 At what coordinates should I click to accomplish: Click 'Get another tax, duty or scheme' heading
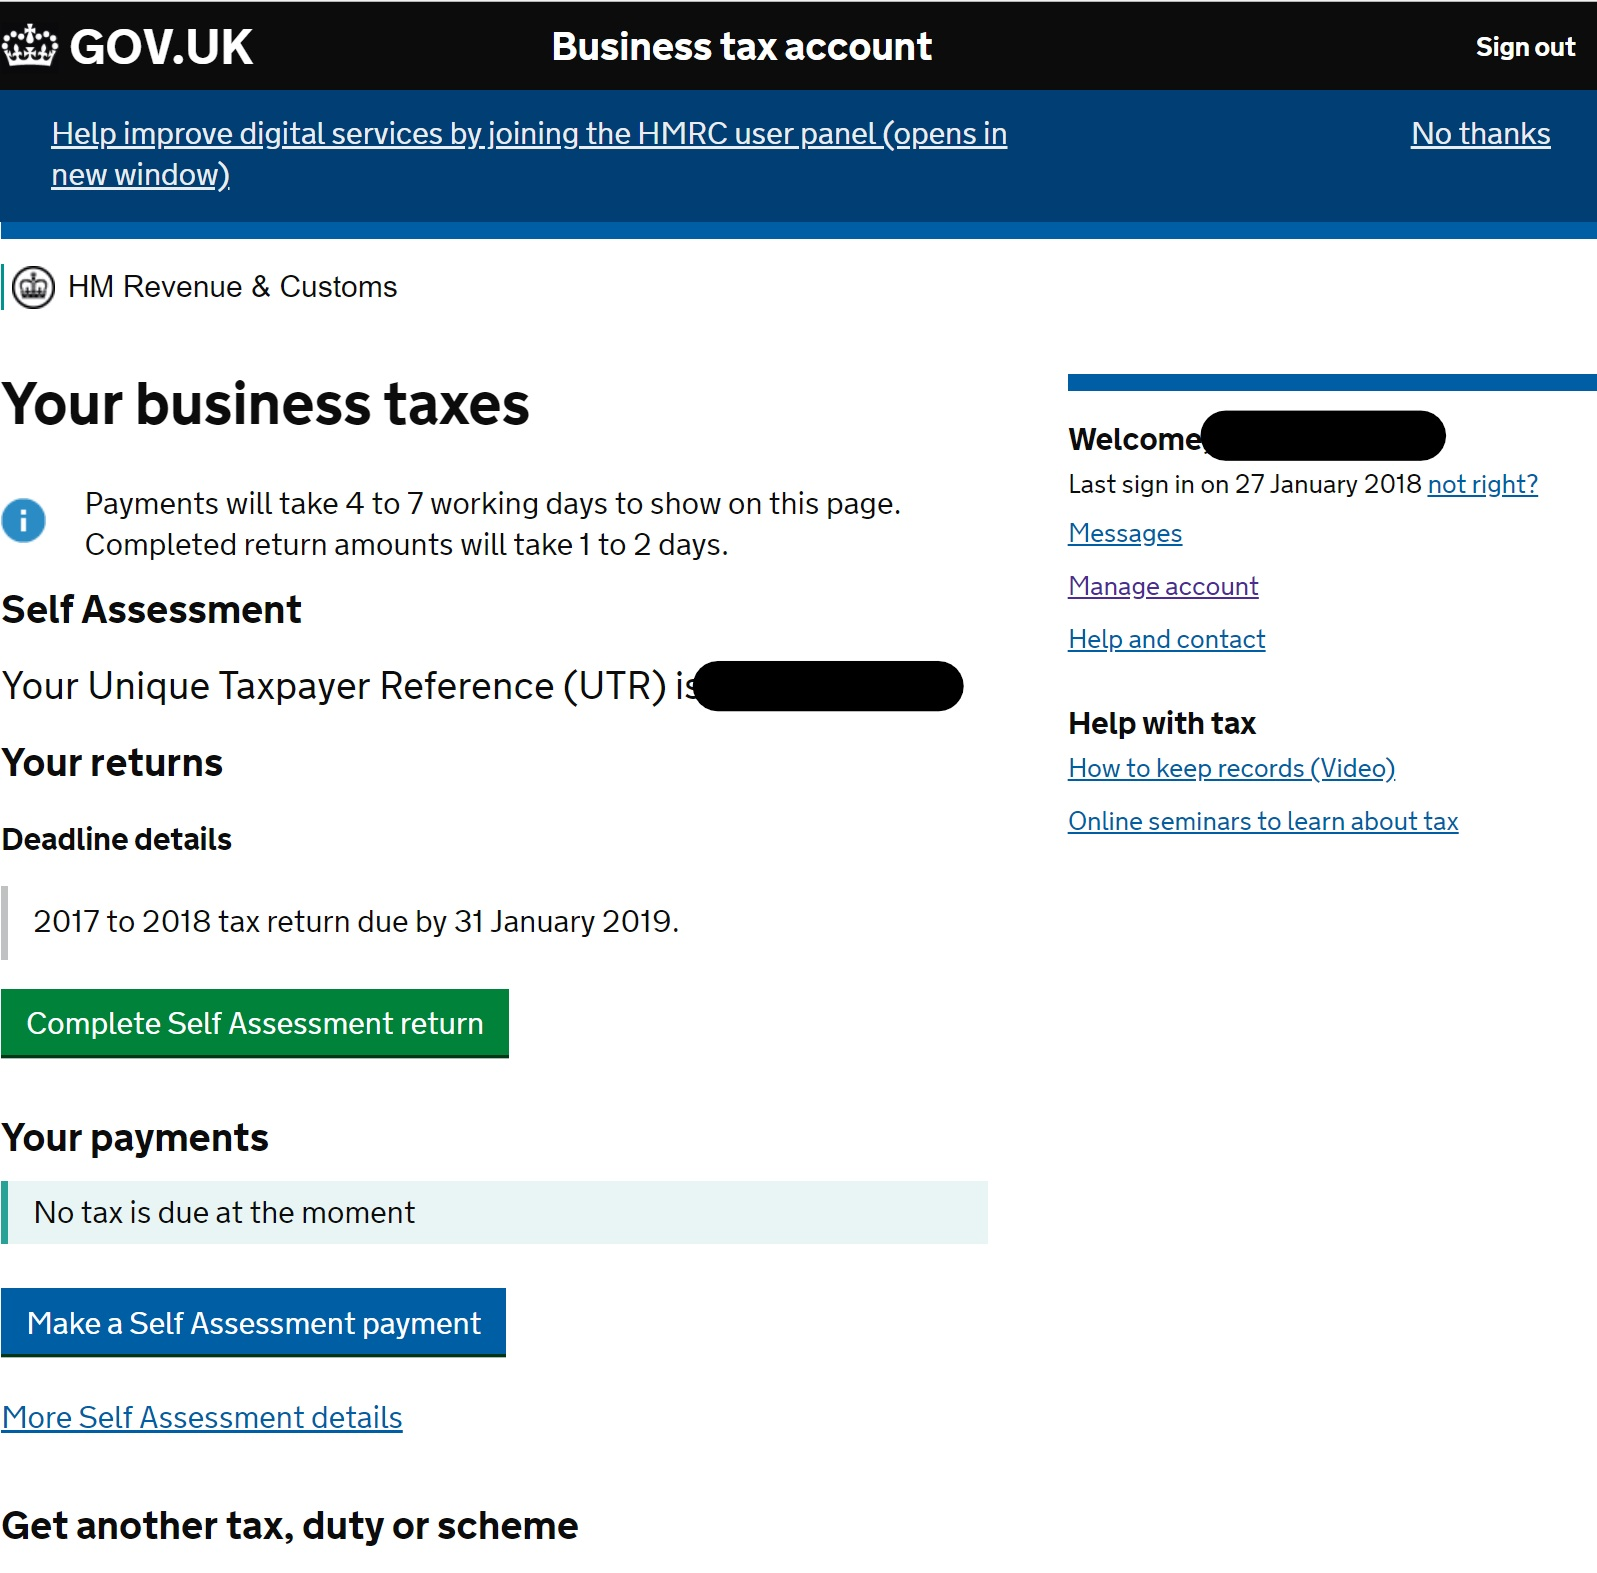click(290, 1526)
